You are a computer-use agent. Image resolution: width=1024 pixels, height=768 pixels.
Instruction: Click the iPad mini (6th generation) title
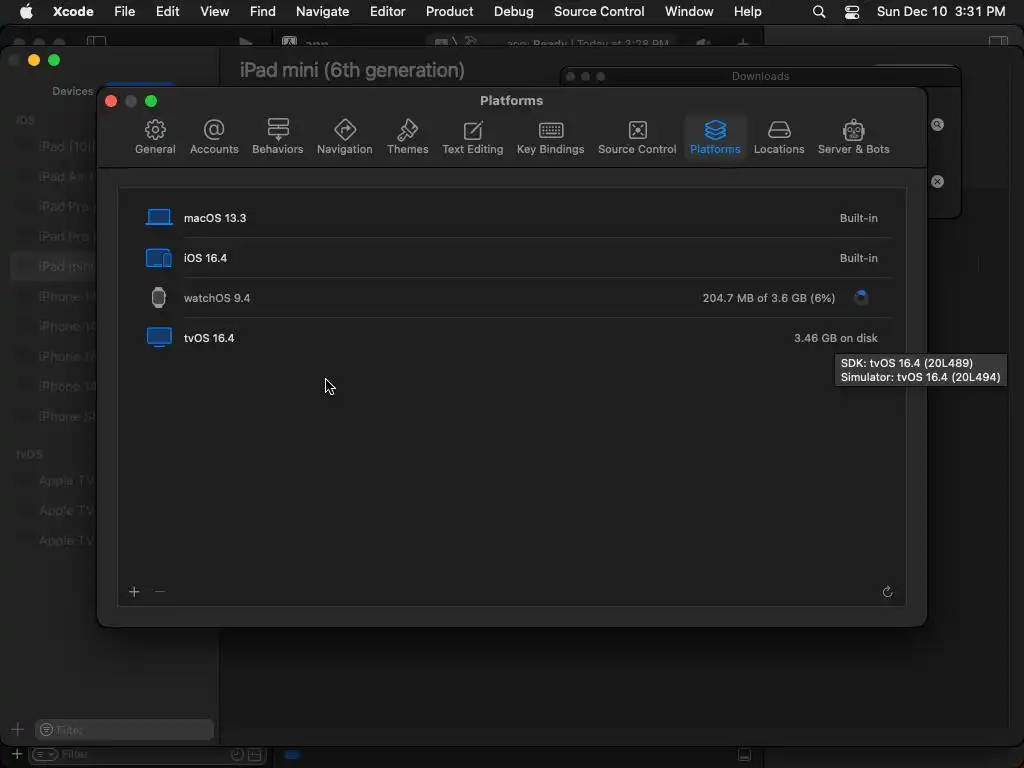(x=352, y=70)
